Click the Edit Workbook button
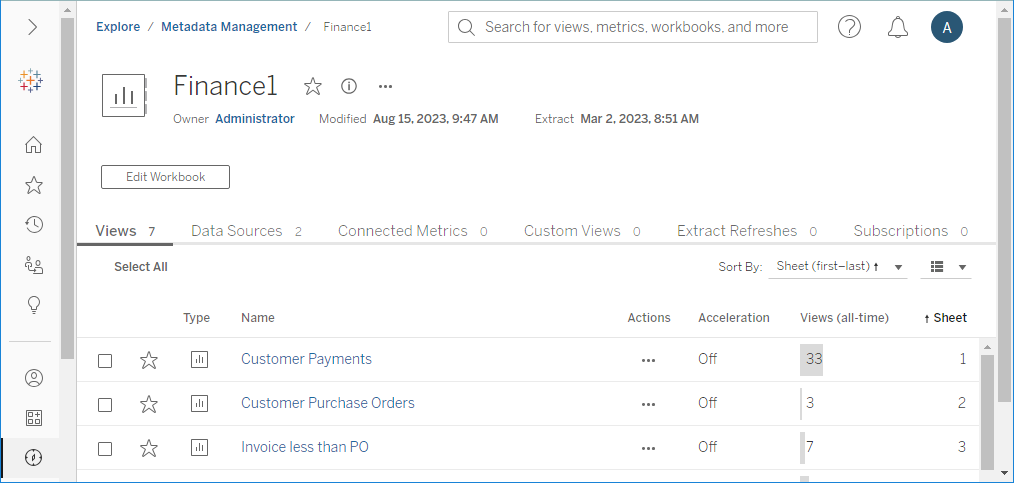1014x483 pixels. click(165, 177)
